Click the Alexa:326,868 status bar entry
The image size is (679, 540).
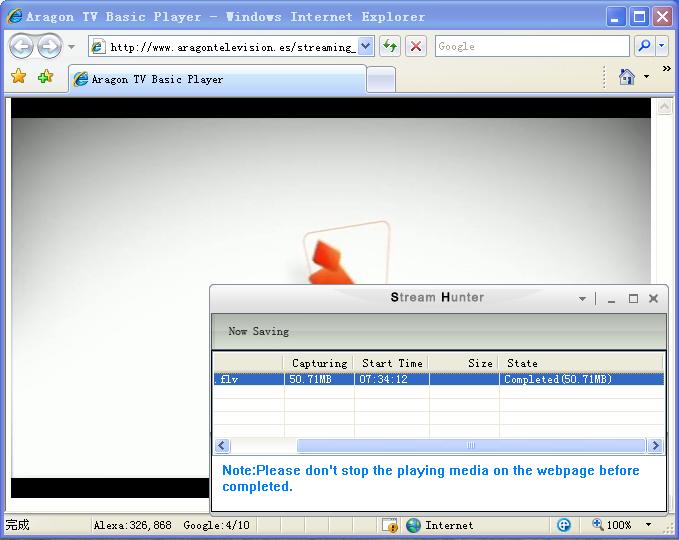[133, 525]
